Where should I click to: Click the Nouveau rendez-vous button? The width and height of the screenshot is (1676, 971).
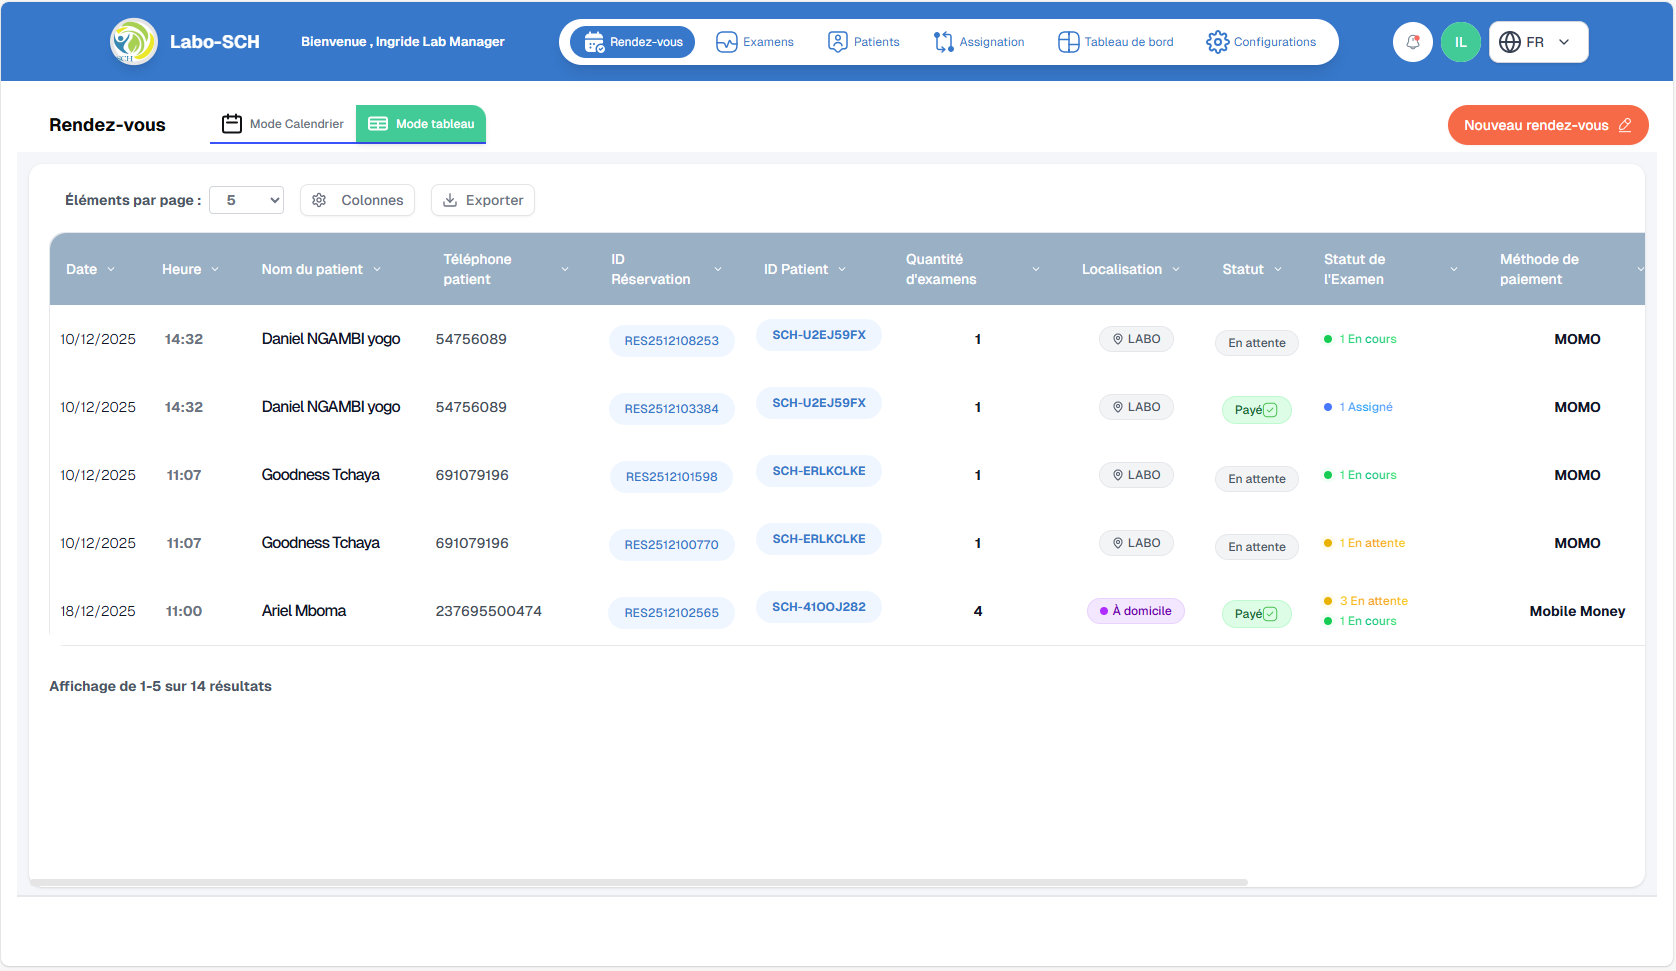tap(1547, 125)
